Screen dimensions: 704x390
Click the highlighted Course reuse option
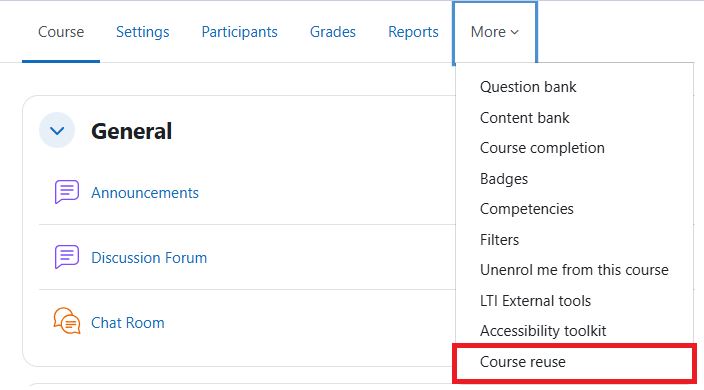point(574,363)
